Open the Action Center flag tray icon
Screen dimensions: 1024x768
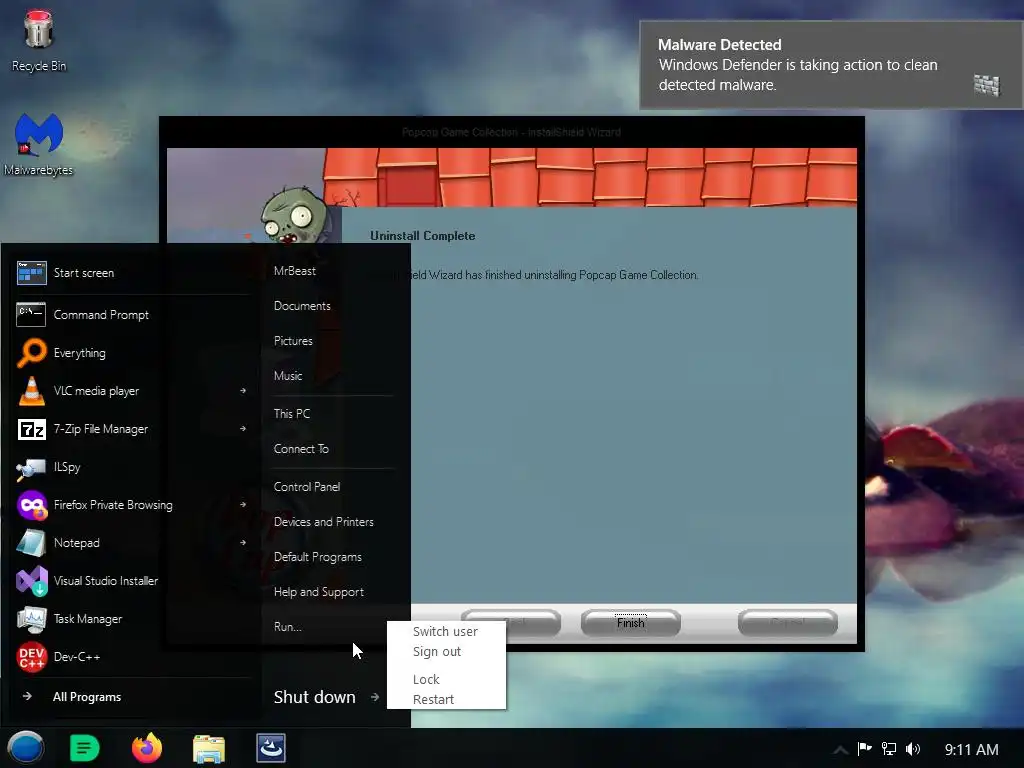pos(865,748)
